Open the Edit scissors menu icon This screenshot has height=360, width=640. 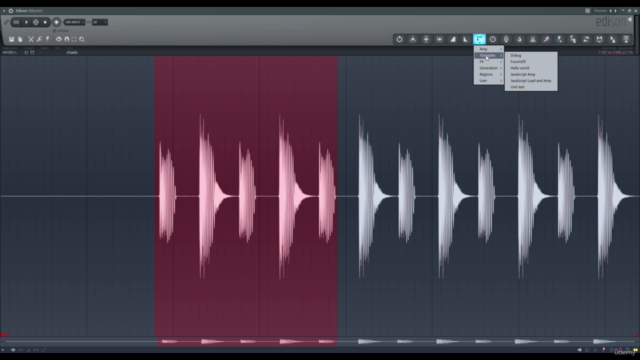pos(31,39)
